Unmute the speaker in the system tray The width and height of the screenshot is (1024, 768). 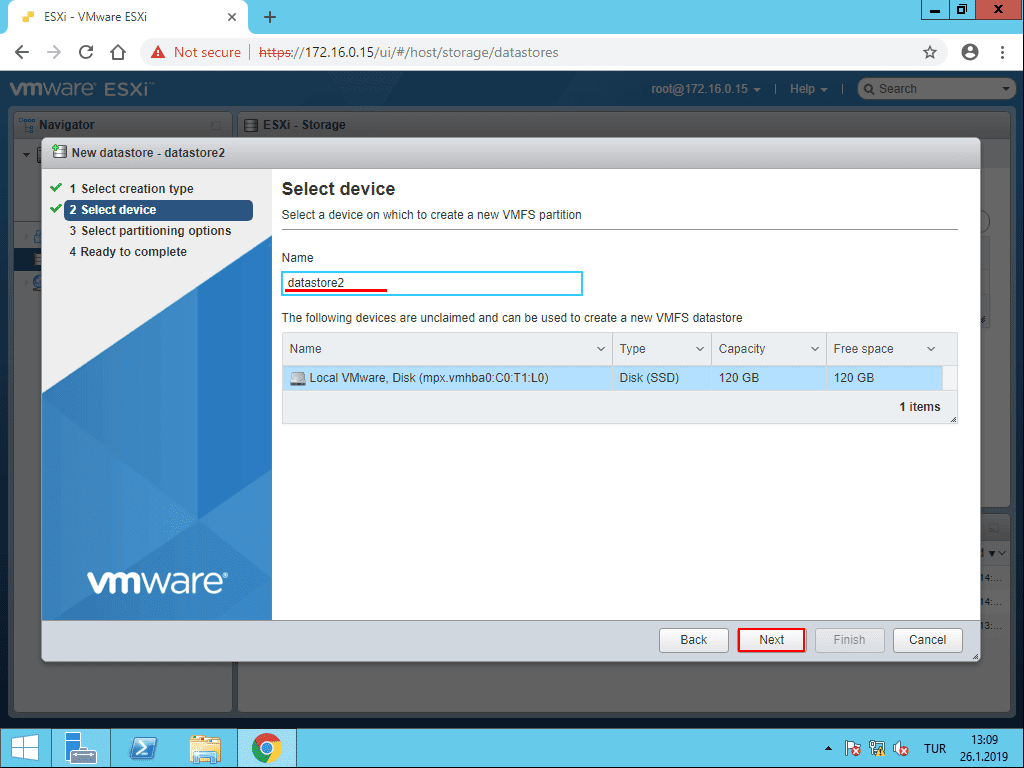click(901, 748)
